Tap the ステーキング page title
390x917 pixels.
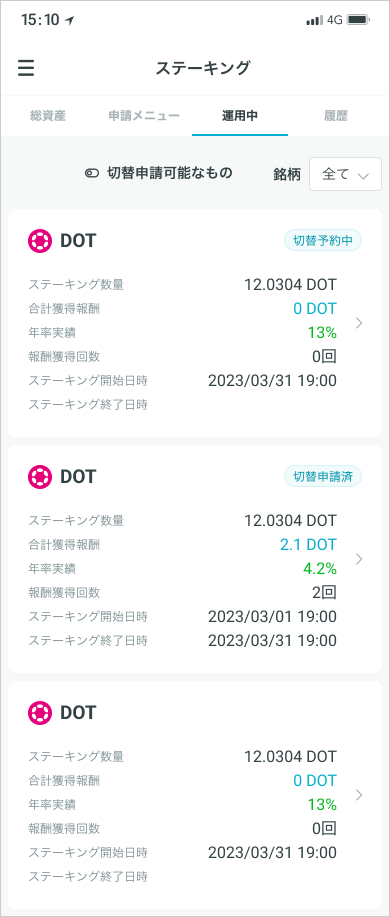(202, 68)
